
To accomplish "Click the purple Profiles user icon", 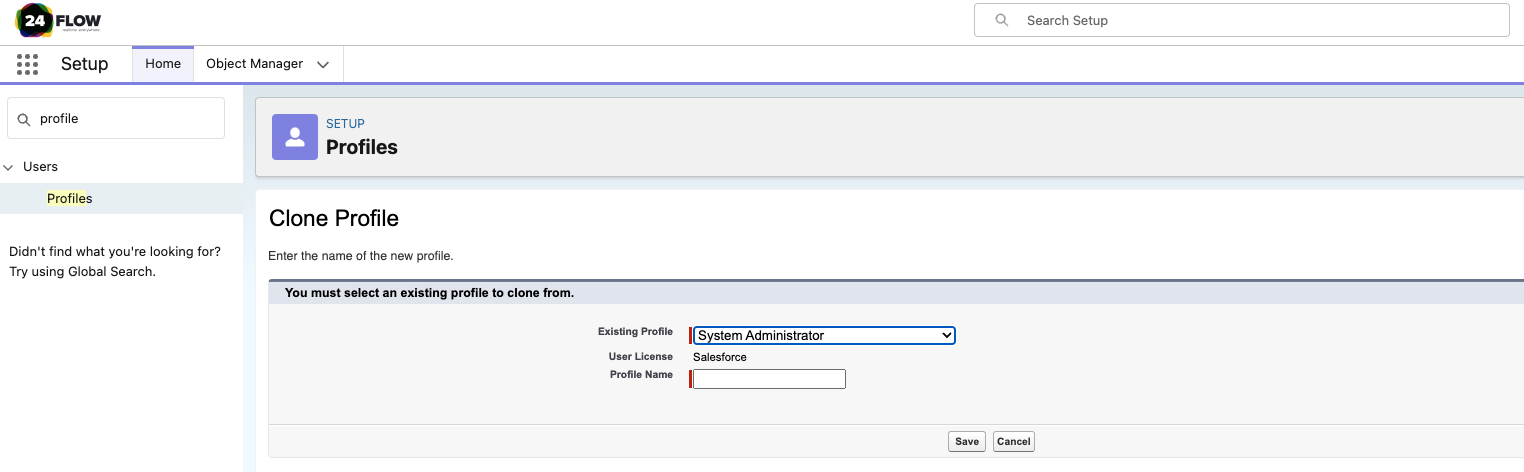I will (295, 137).
